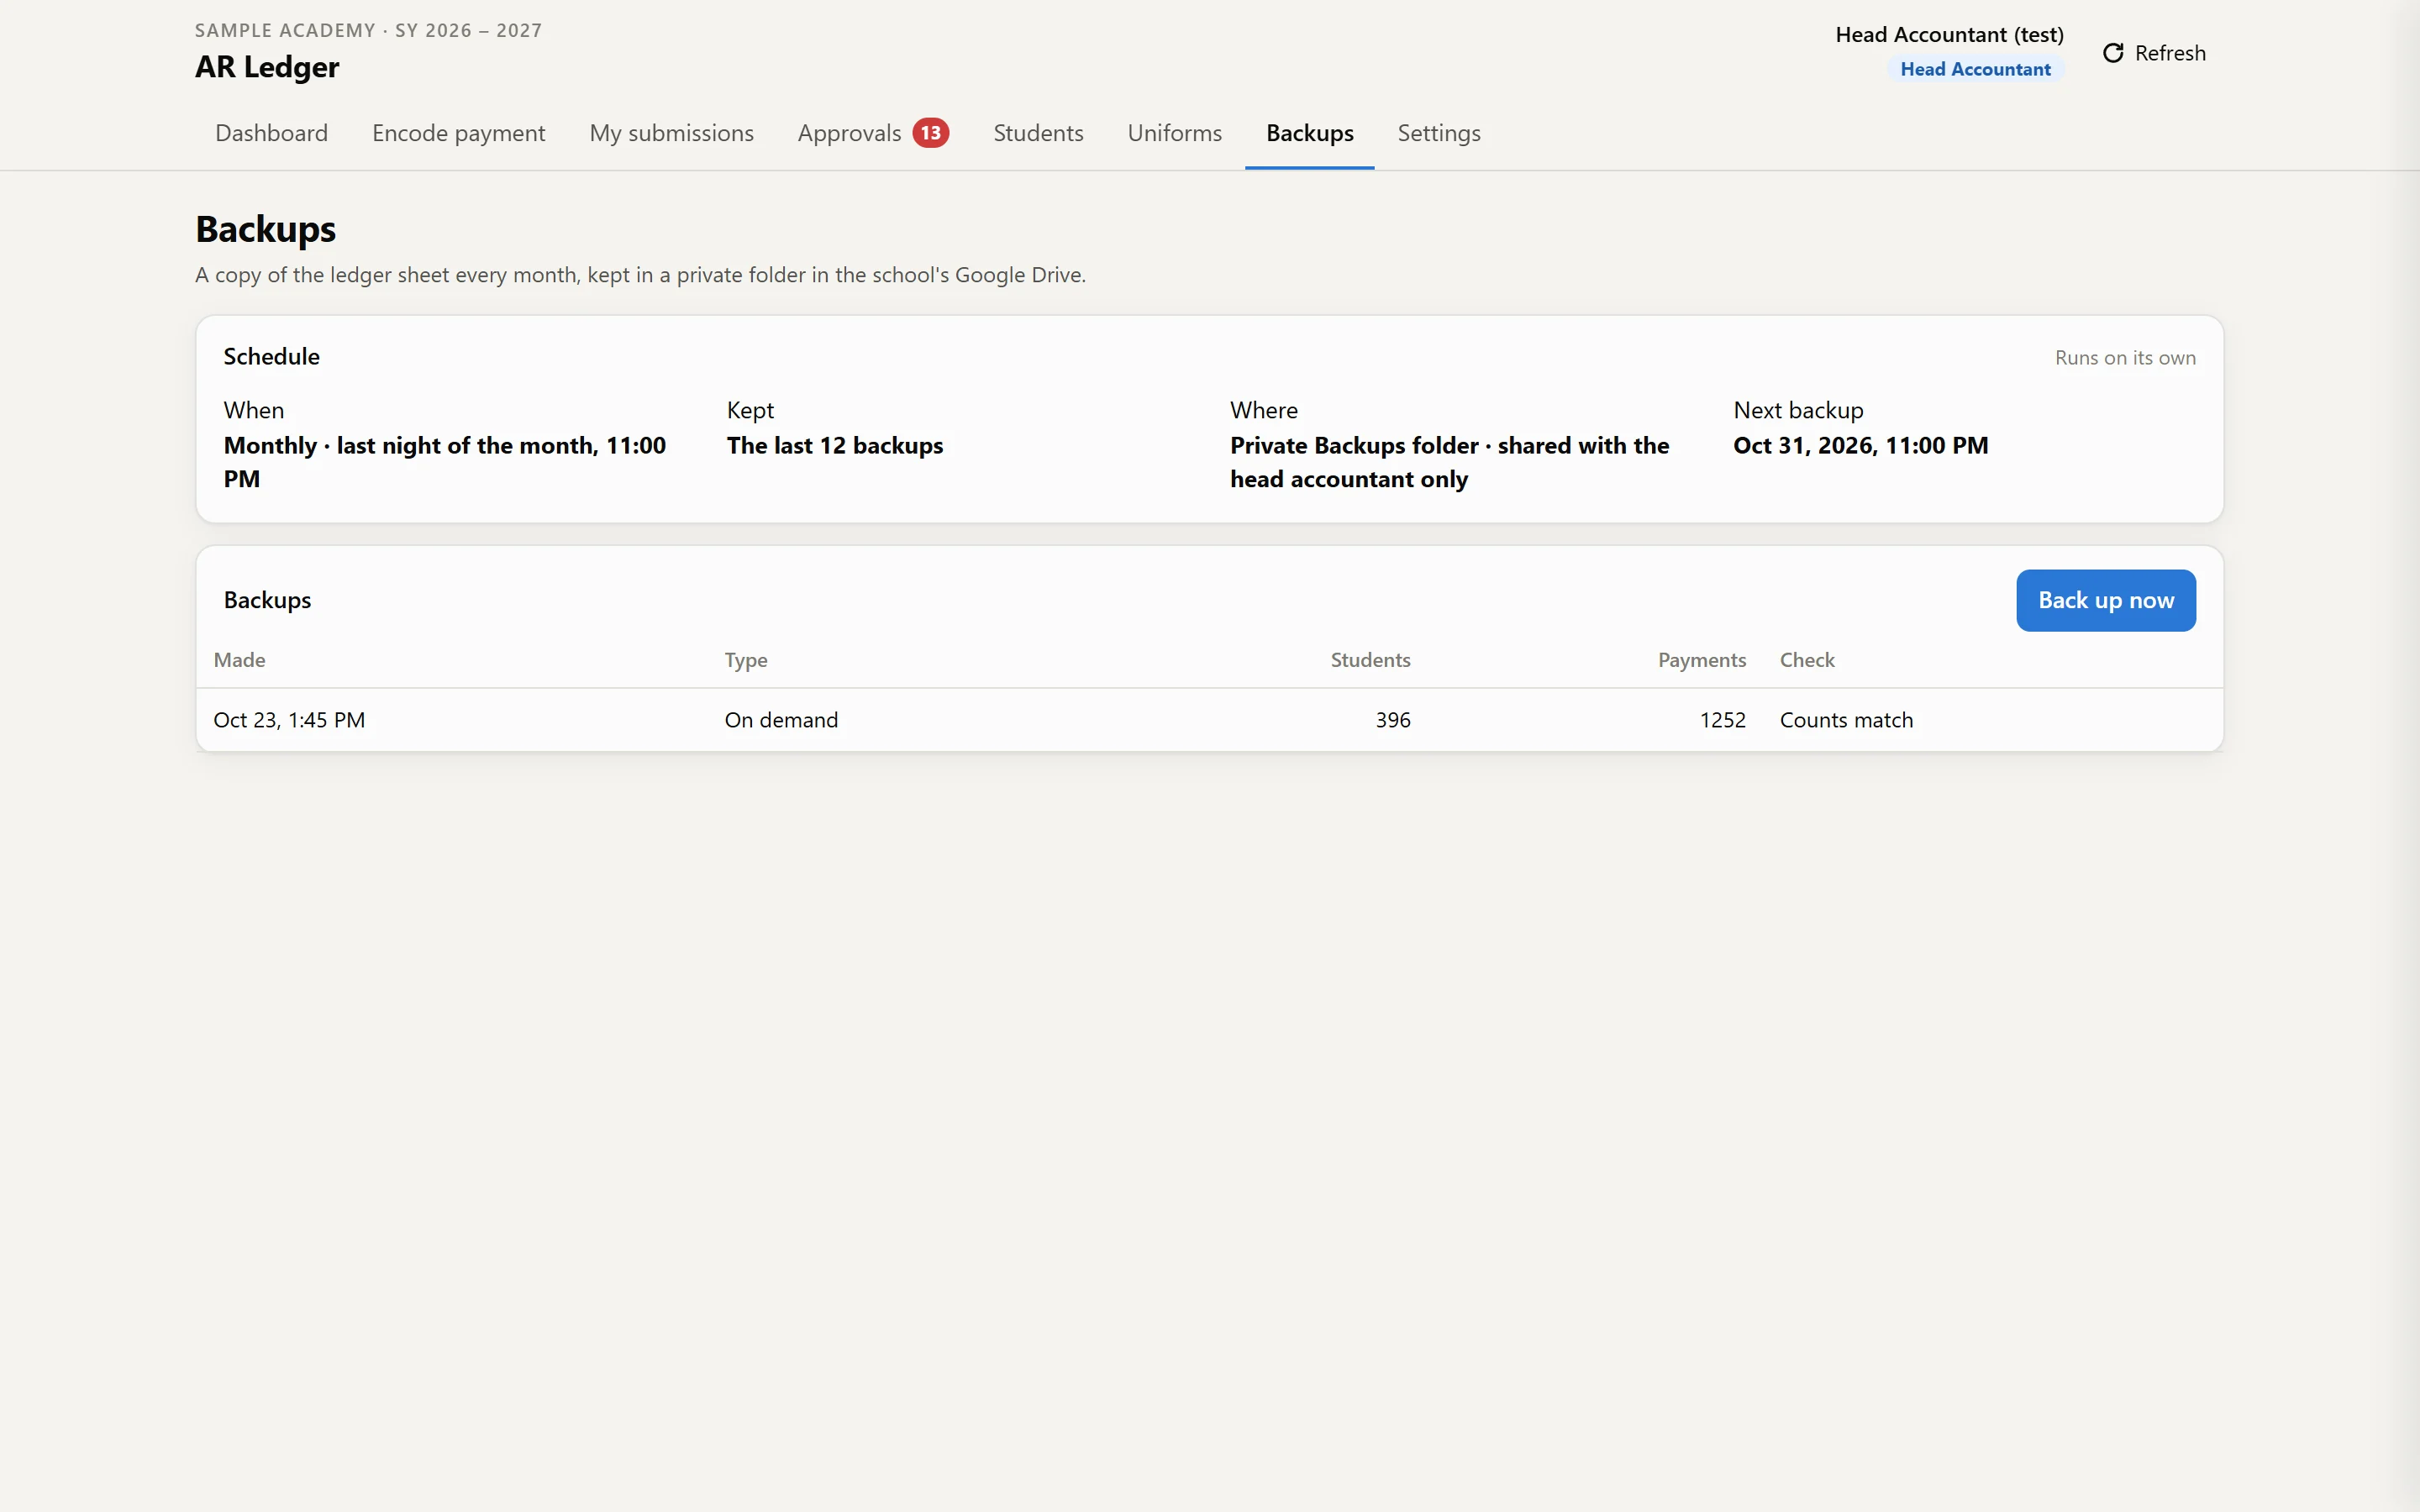Select the Oct 23, 1:45 PM backup row
Image resolution: width=2420 pixels, height=1512 pixels.
1209,720
